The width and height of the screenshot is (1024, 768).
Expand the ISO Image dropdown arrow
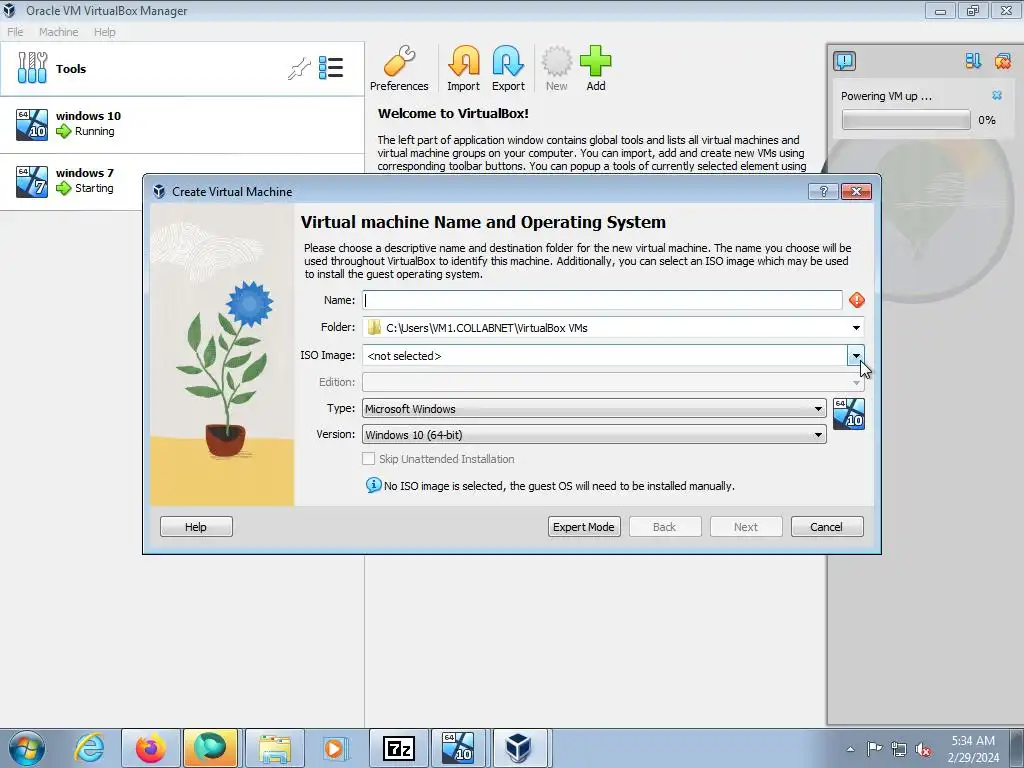(x=856, y=356)
